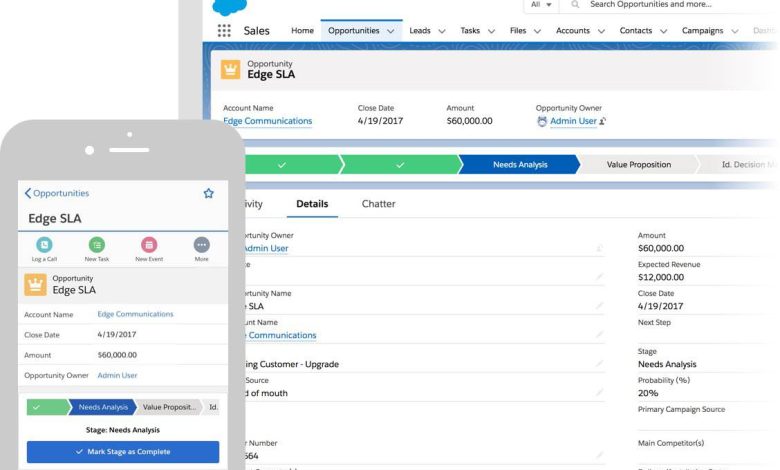Click the Close Date 4/19/2017 in highlights panel

click(x=381, y=121)
